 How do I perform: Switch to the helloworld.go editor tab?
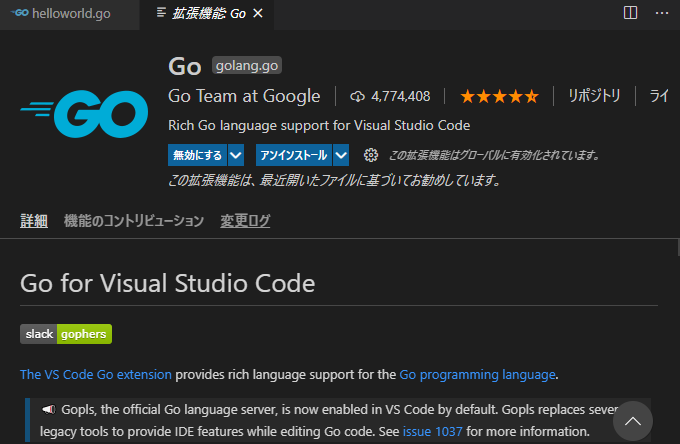(69, 14)
